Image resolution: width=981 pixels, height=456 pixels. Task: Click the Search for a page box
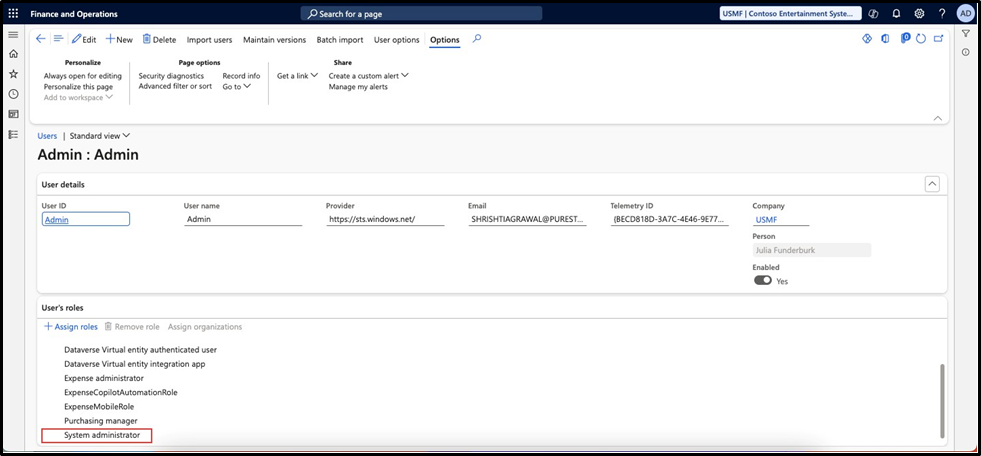click(x=422, y=14)
